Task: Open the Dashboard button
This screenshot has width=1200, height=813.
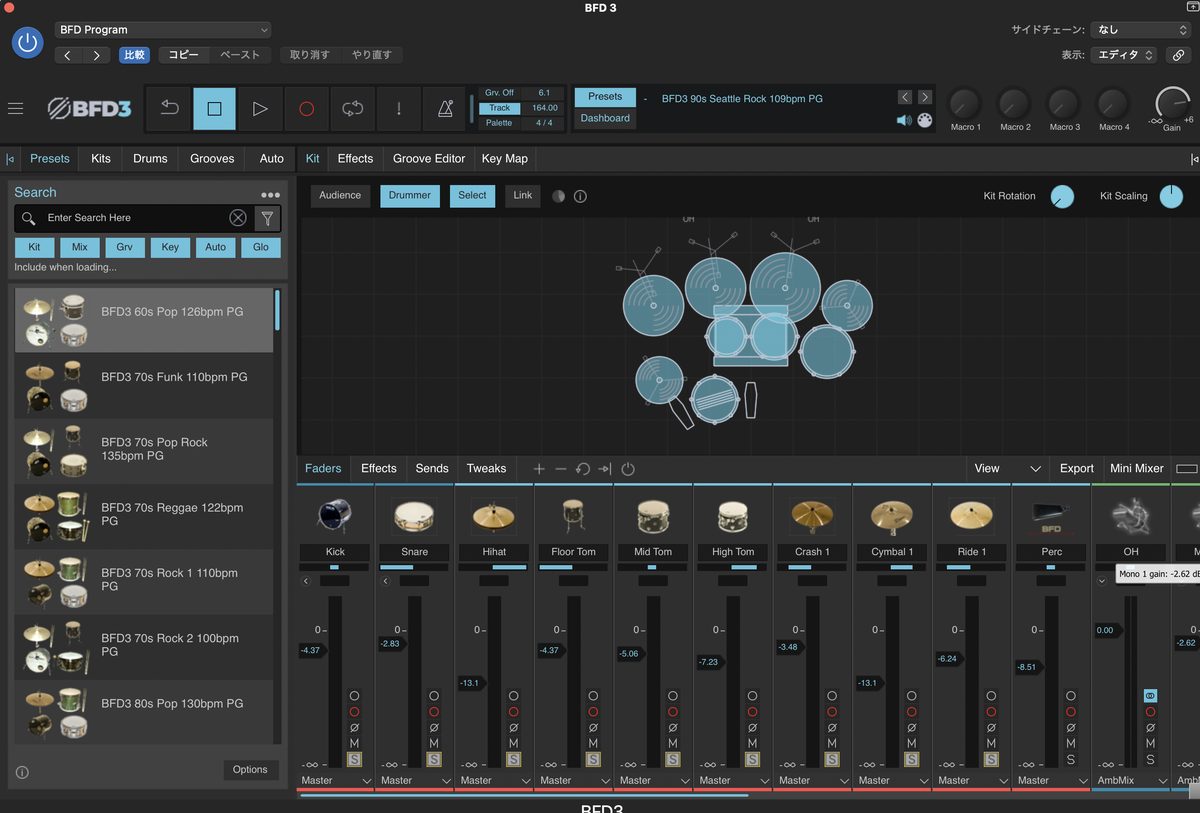Action: point(605,118)
